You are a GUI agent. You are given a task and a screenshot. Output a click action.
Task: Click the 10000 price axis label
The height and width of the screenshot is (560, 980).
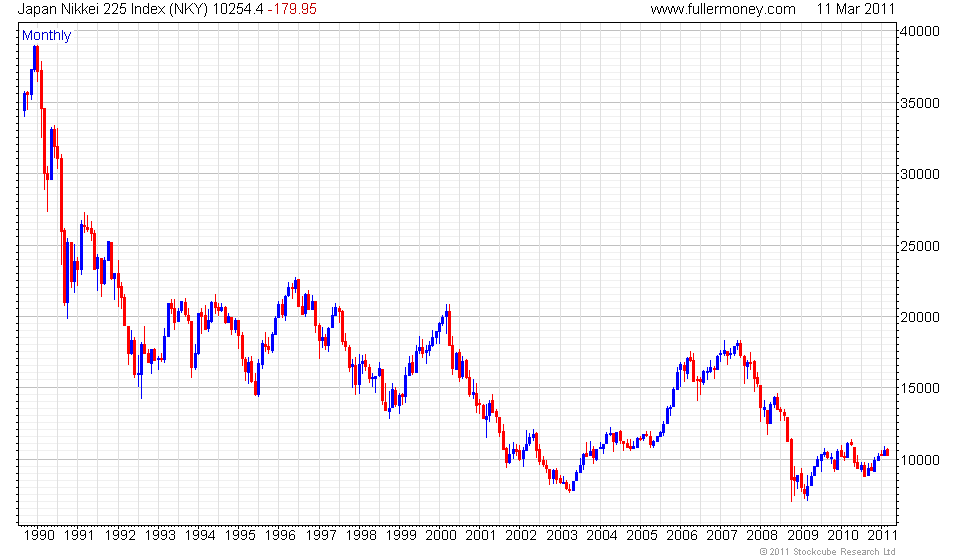pos(919,460)
